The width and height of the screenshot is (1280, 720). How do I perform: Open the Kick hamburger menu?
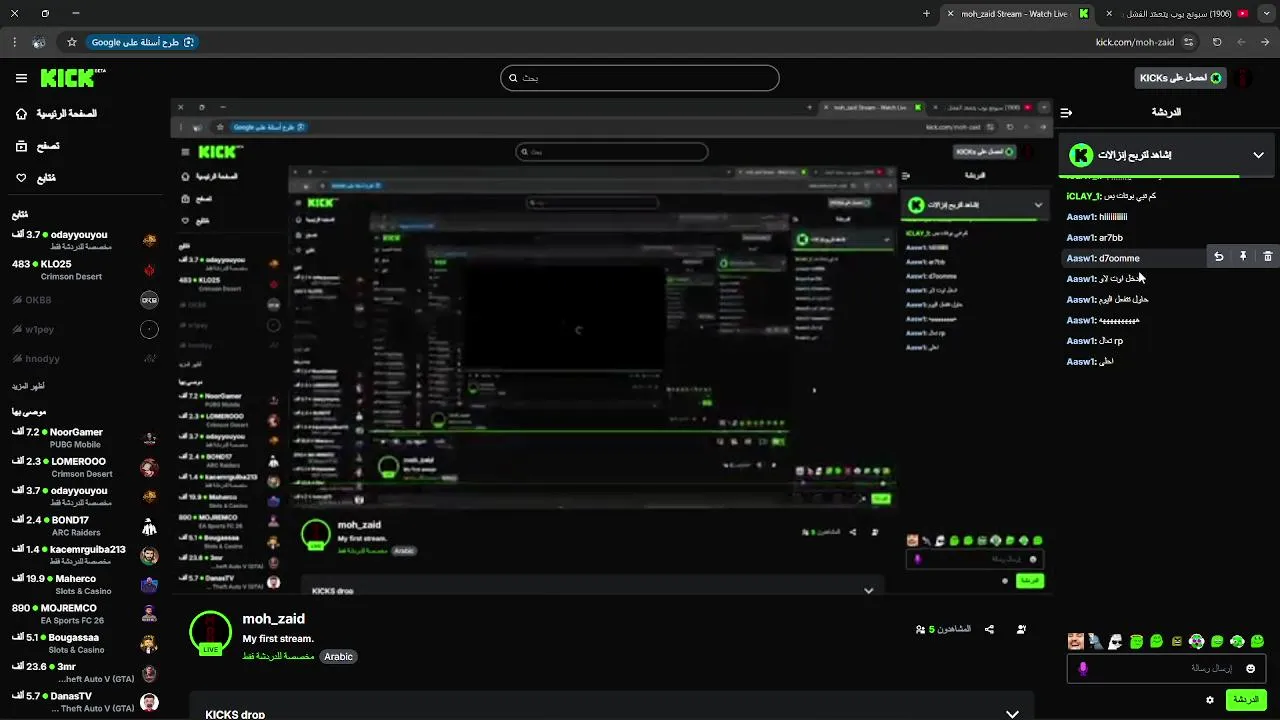pos(21,78)
